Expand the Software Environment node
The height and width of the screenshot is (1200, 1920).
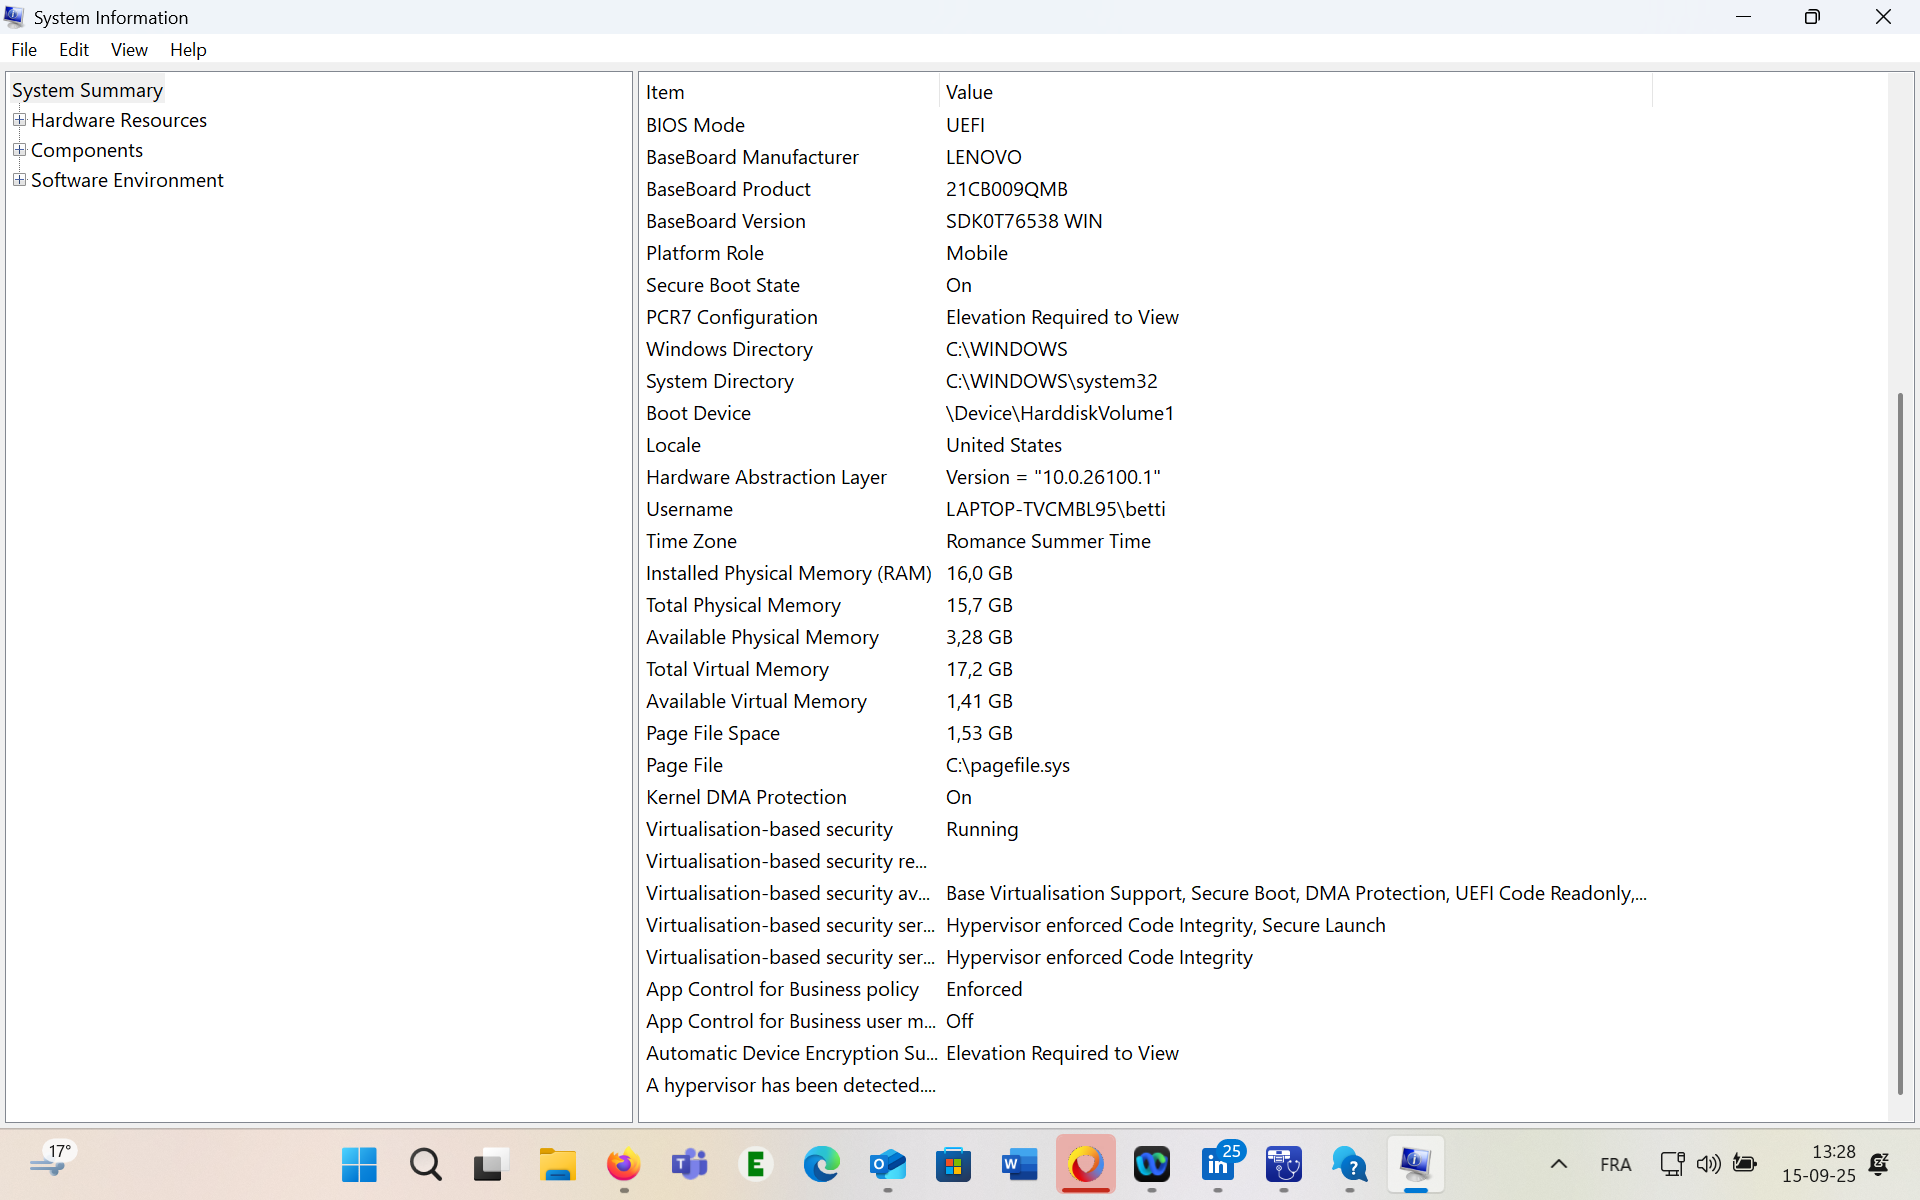tap(19, 180)
